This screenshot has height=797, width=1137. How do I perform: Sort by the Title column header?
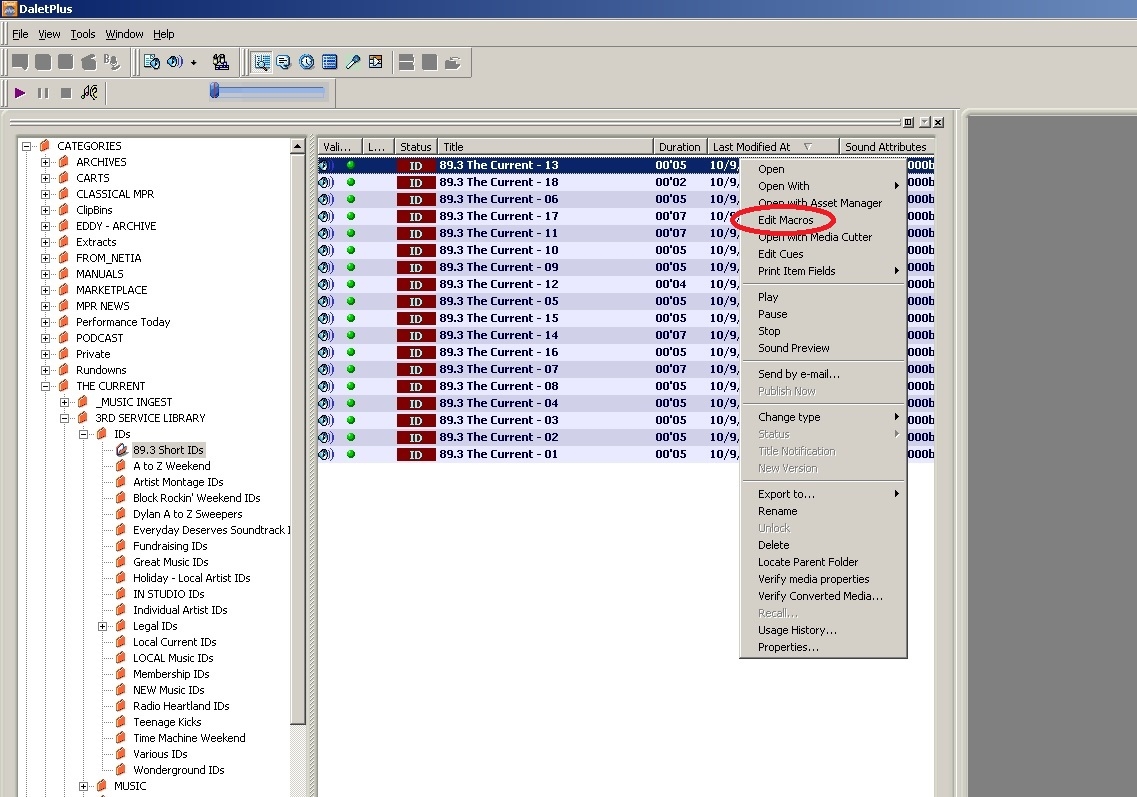pyautogui.click(x=545, y=146)
